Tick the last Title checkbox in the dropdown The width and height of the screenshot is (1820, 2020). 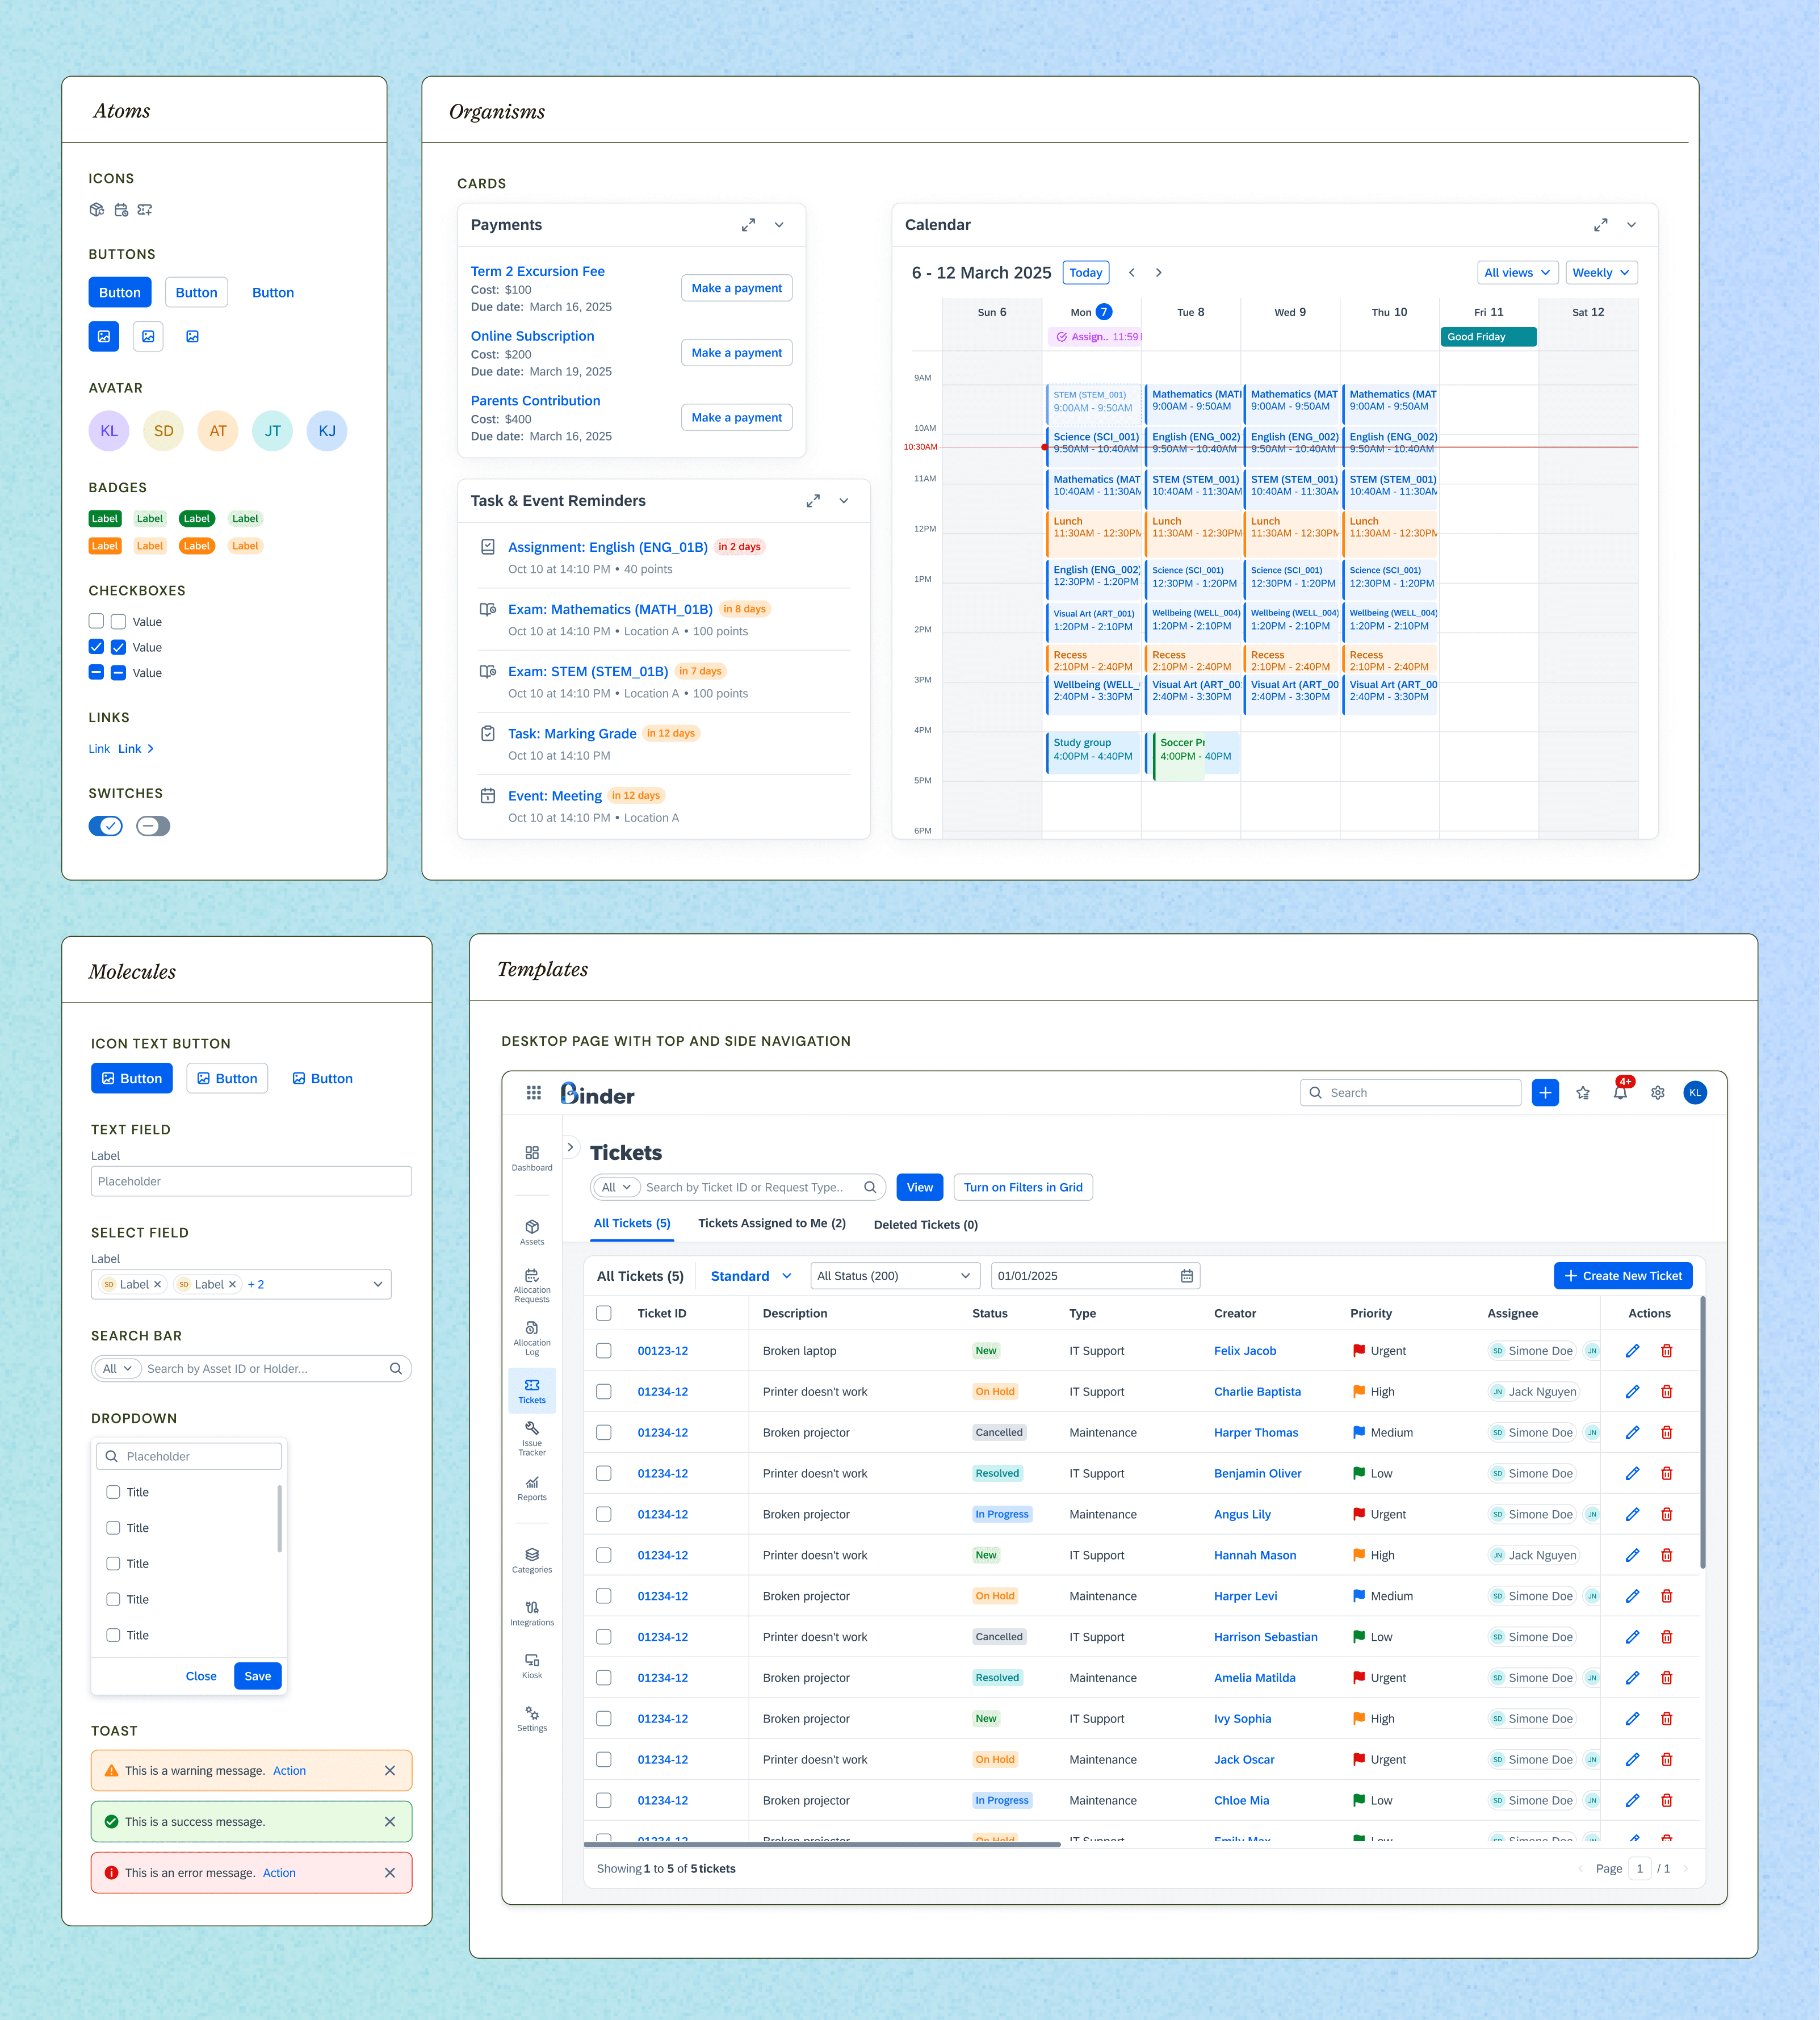click(x=113, y=1635)
